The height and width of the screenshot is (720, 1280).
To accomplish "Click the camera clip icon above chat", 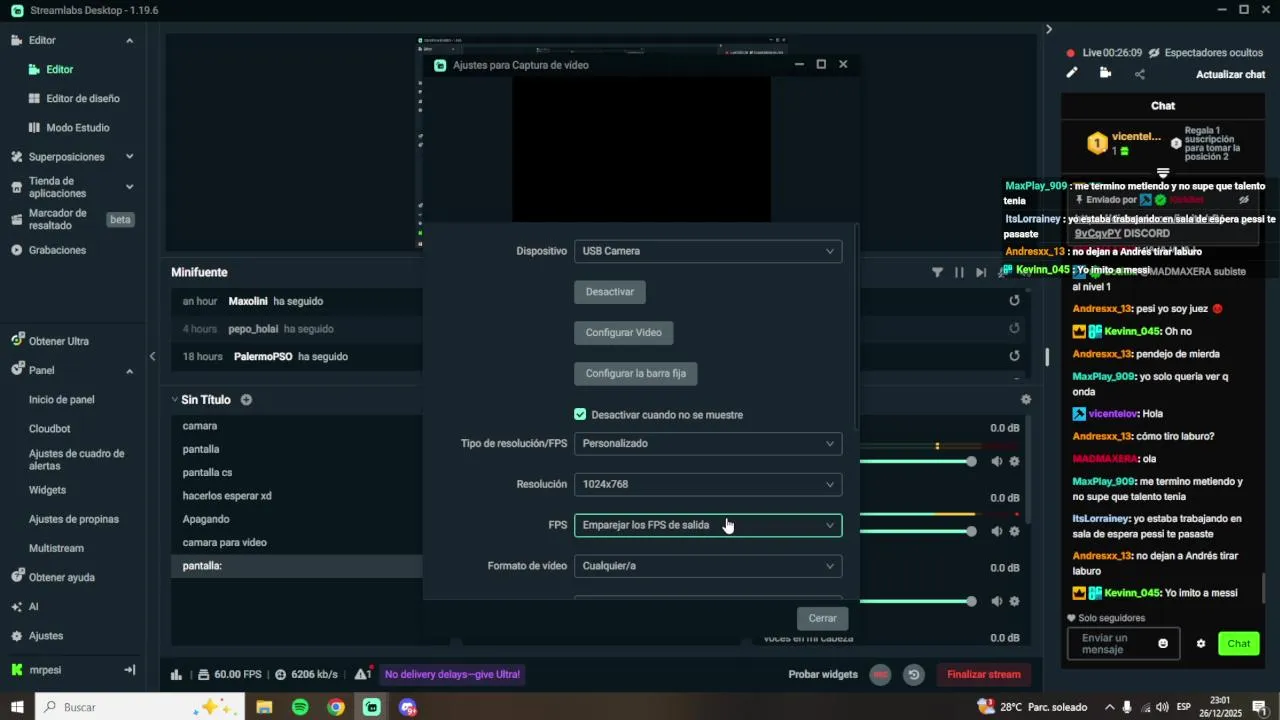I will (1105, 73).
